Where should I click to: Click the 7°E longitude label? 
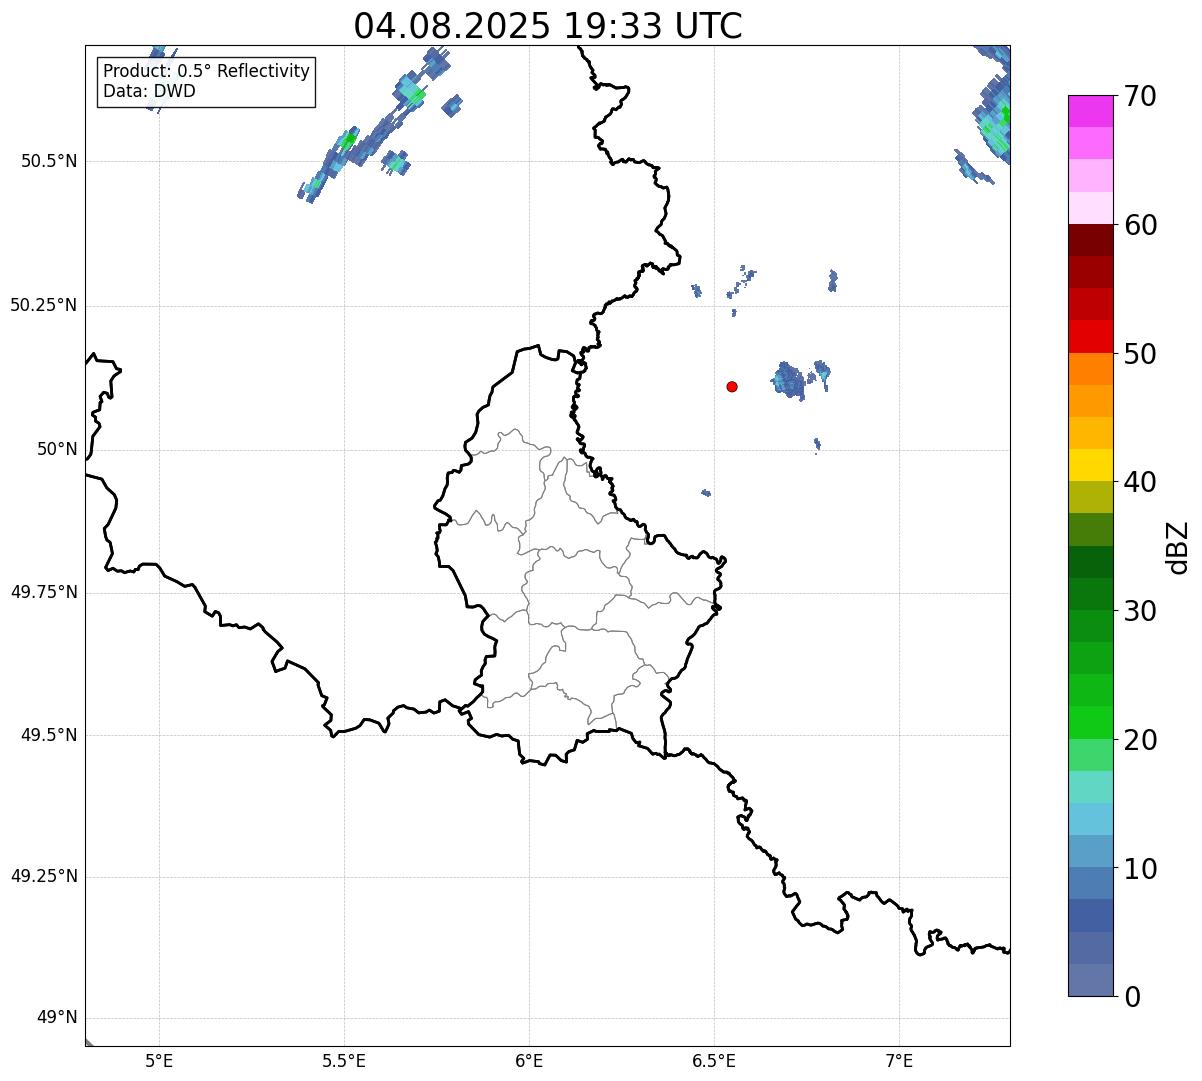click(900, 1060)
